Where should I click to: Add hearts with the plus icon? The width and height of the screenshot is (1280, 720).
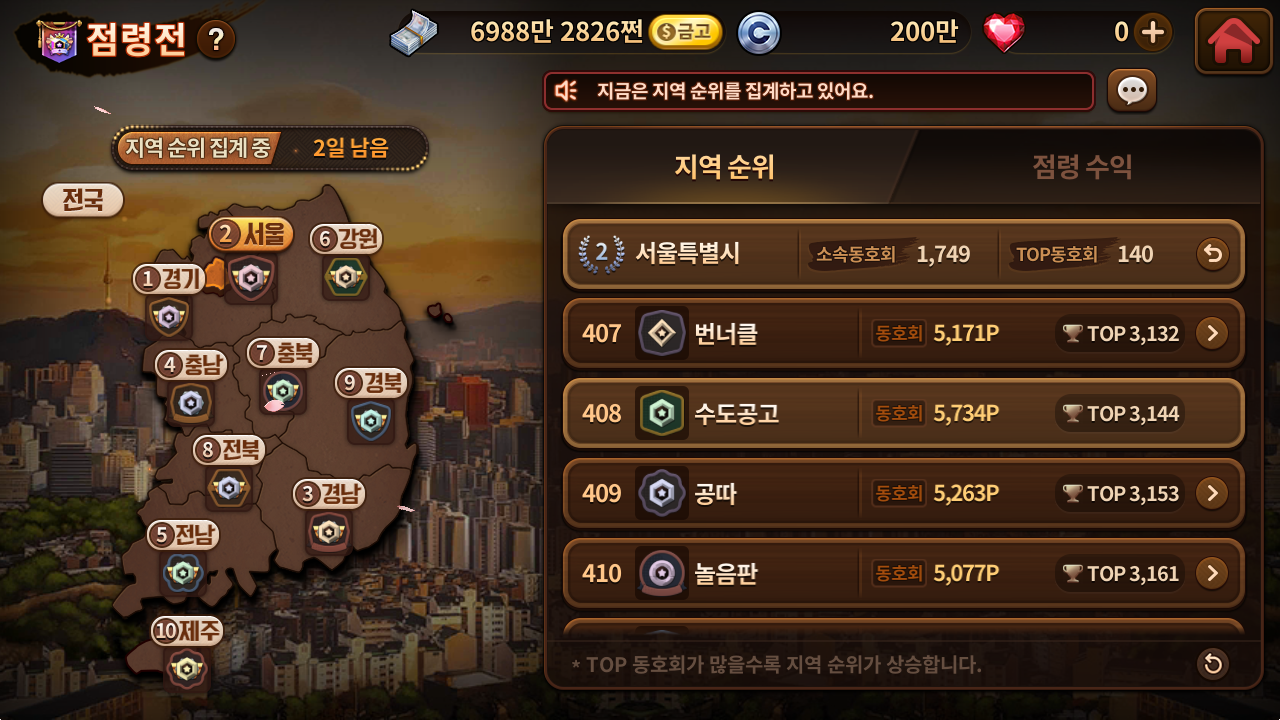[x=1153, y=32]
